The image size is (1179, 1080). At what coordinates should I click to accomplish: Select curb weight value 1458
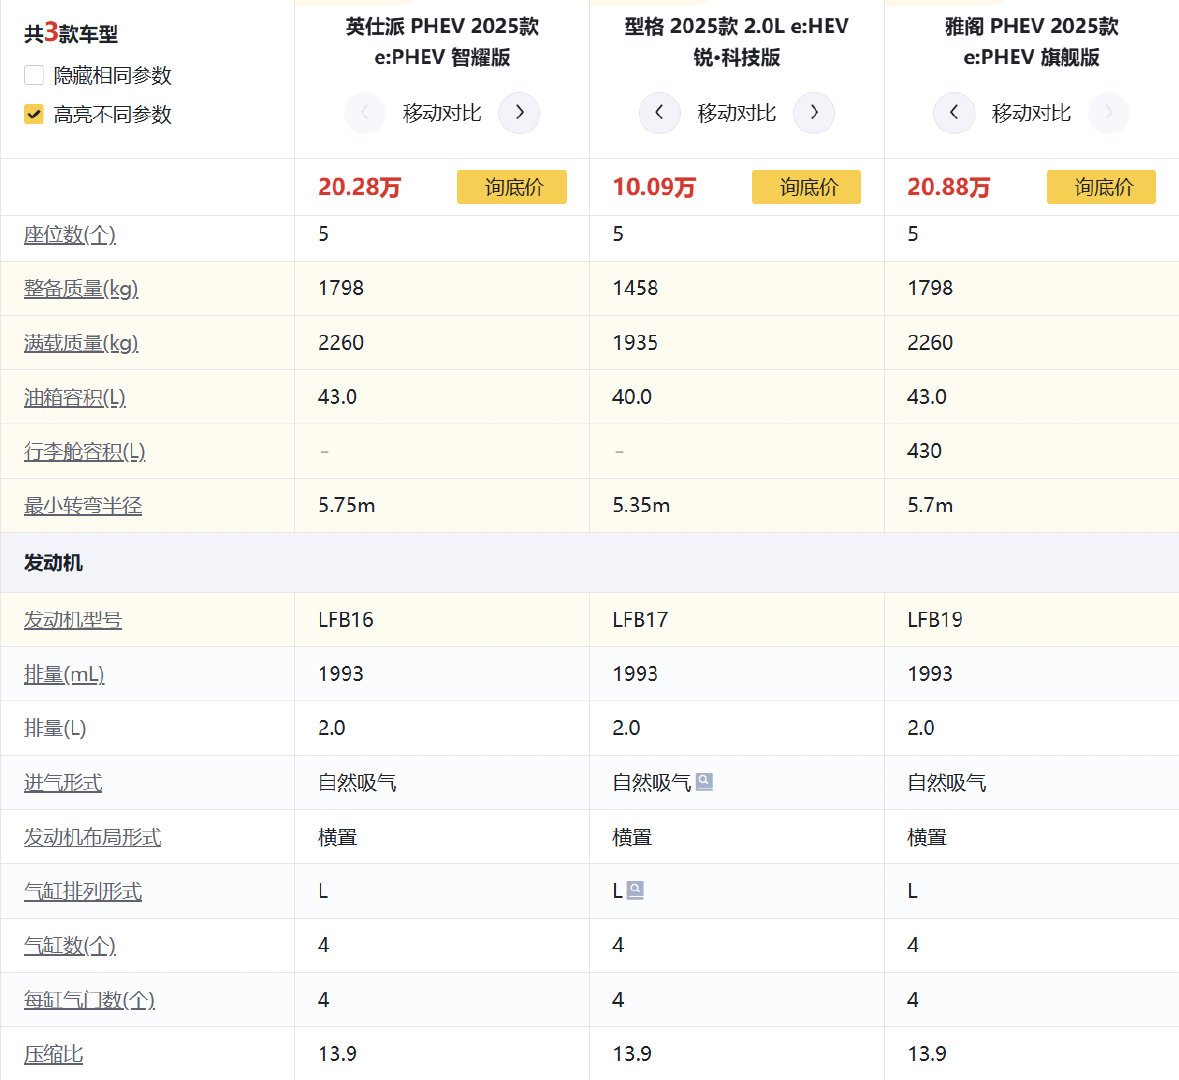click(x=635, y=288)
